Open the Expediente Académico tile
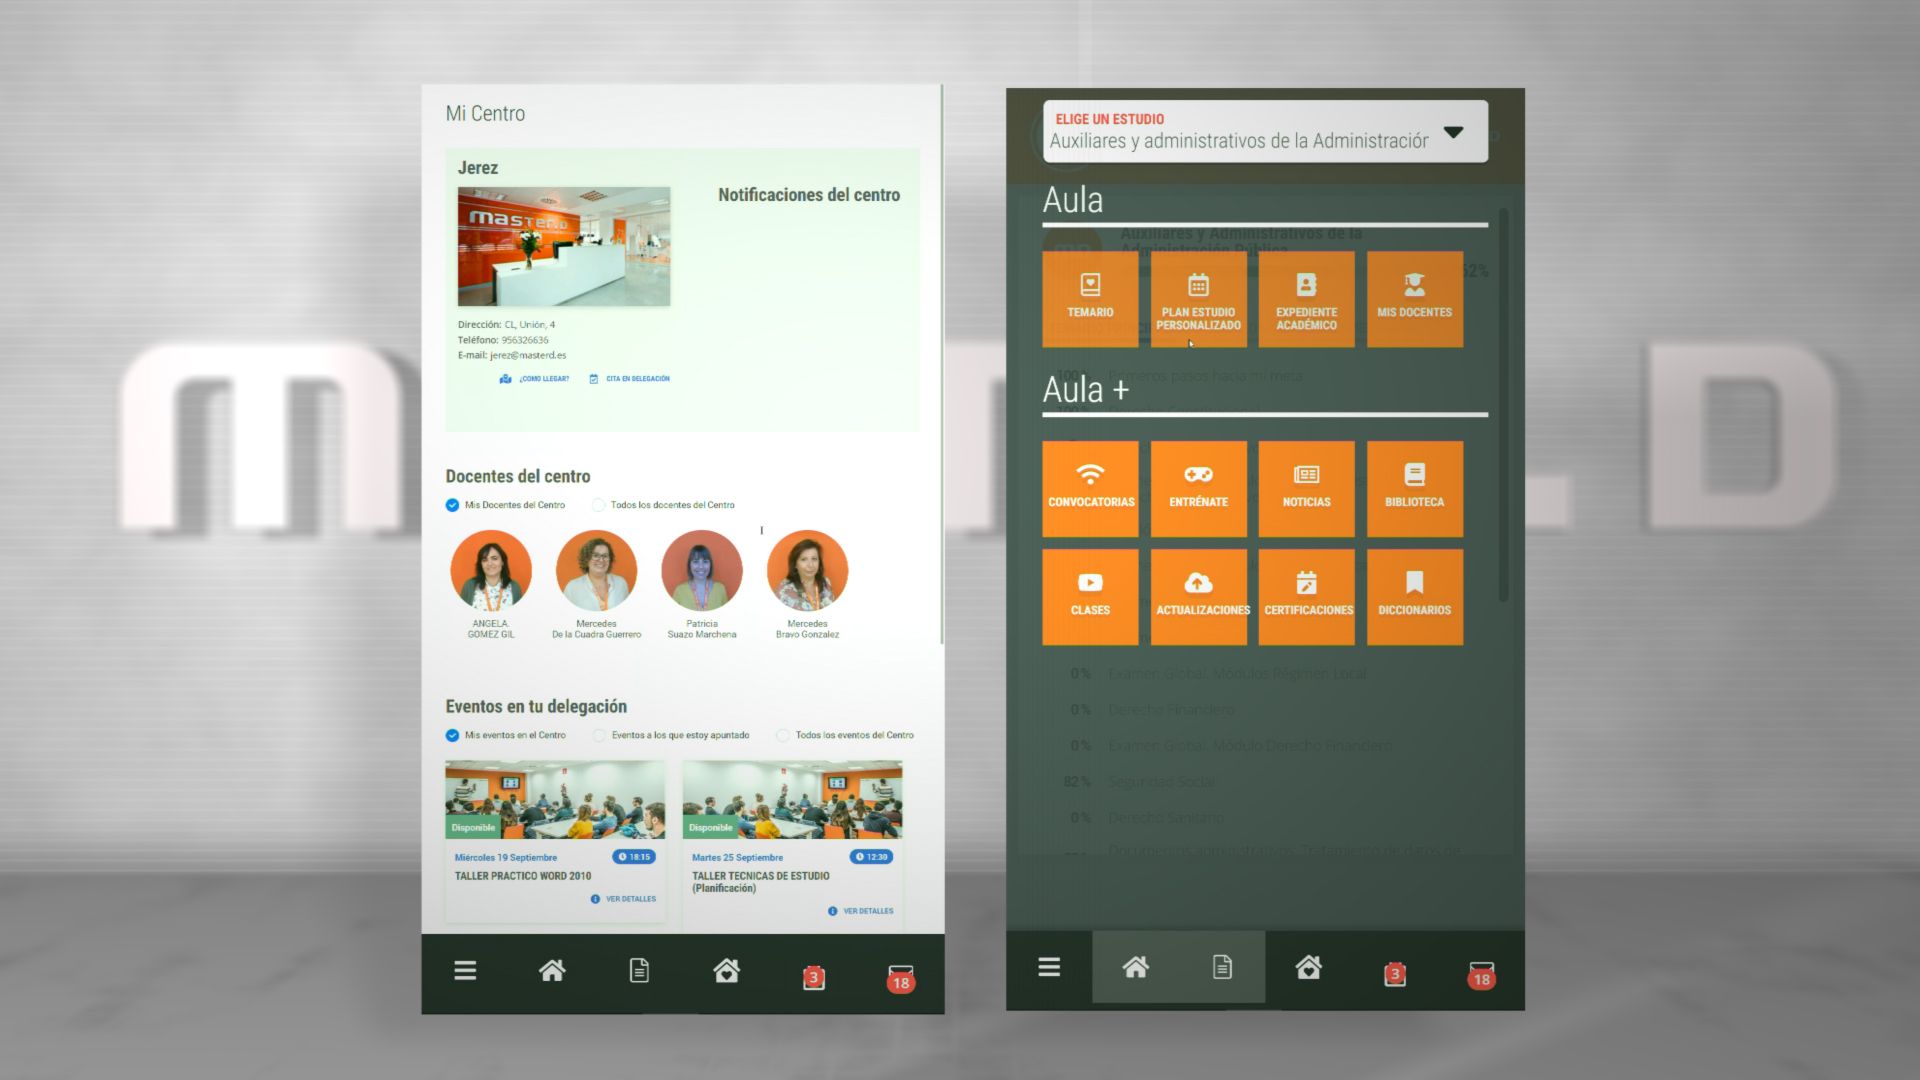The width and height of the screenshot is (1920, 1080). pyautogui.click(x=1306, y=298)
